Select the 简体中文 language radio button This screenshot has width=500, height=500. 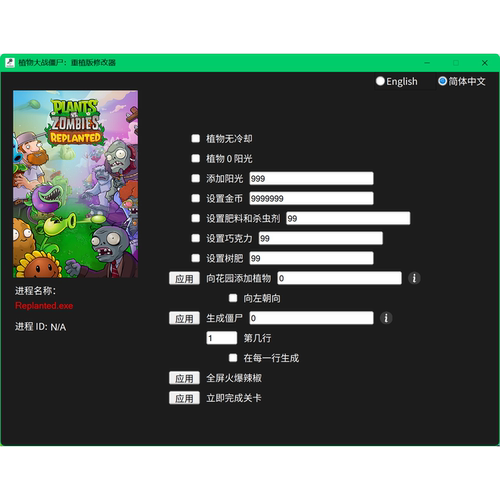coord(442,81)
